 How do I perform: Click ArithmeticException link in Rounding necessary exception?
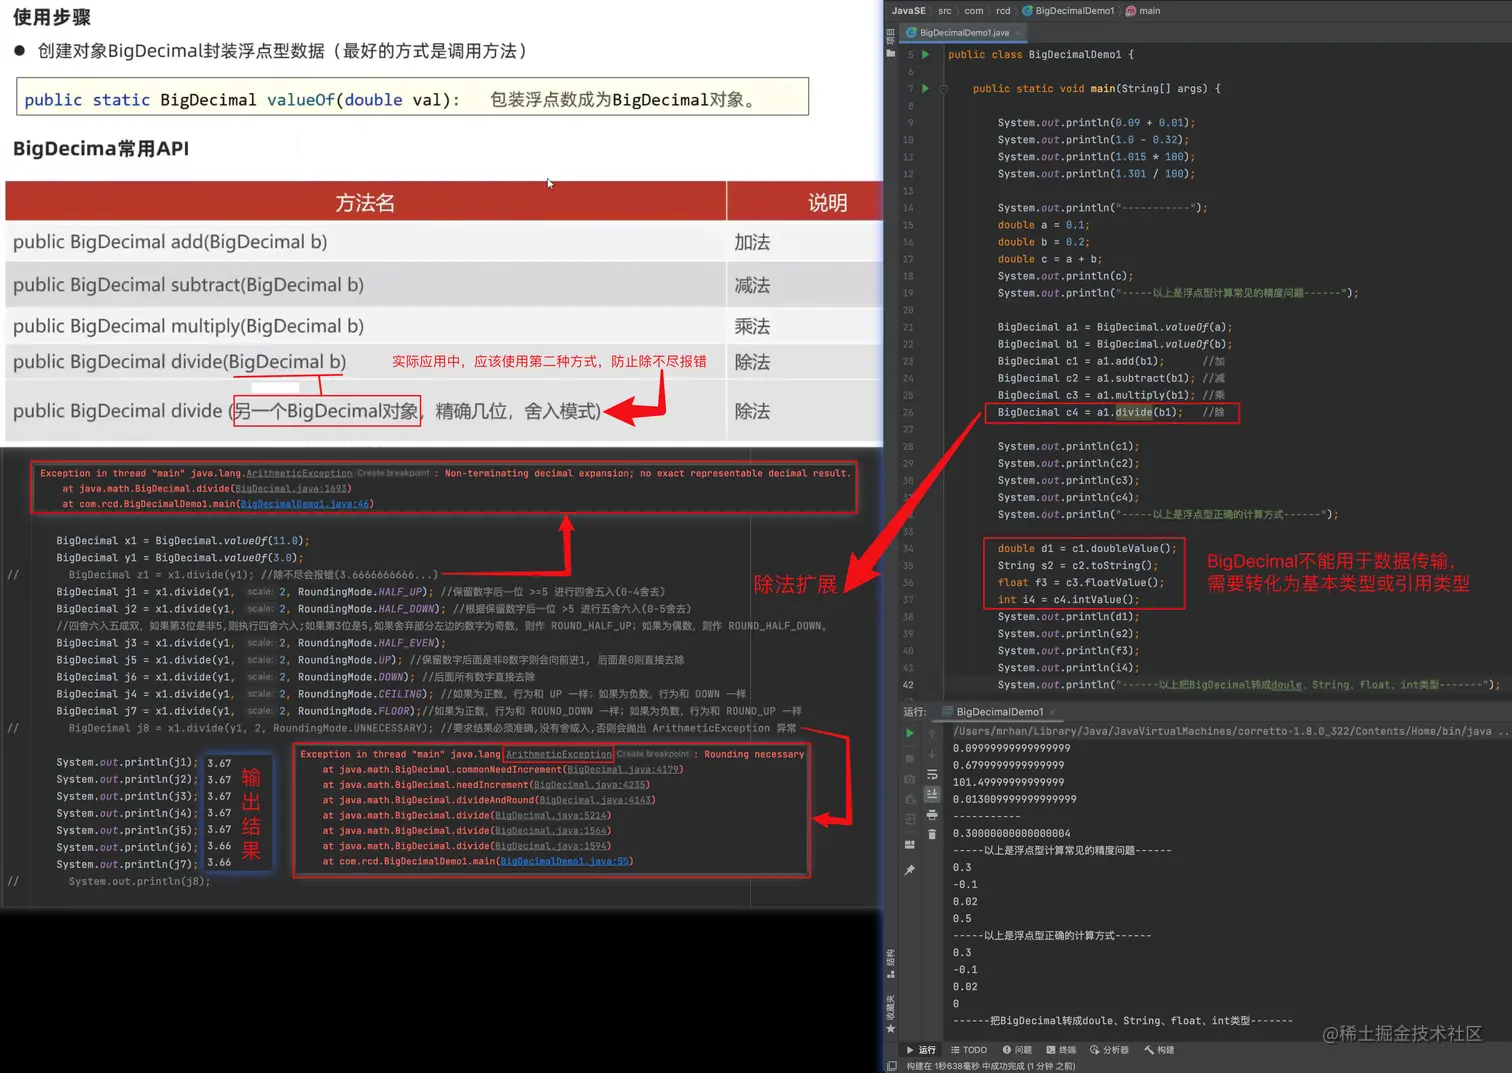(x=558, y=754)
